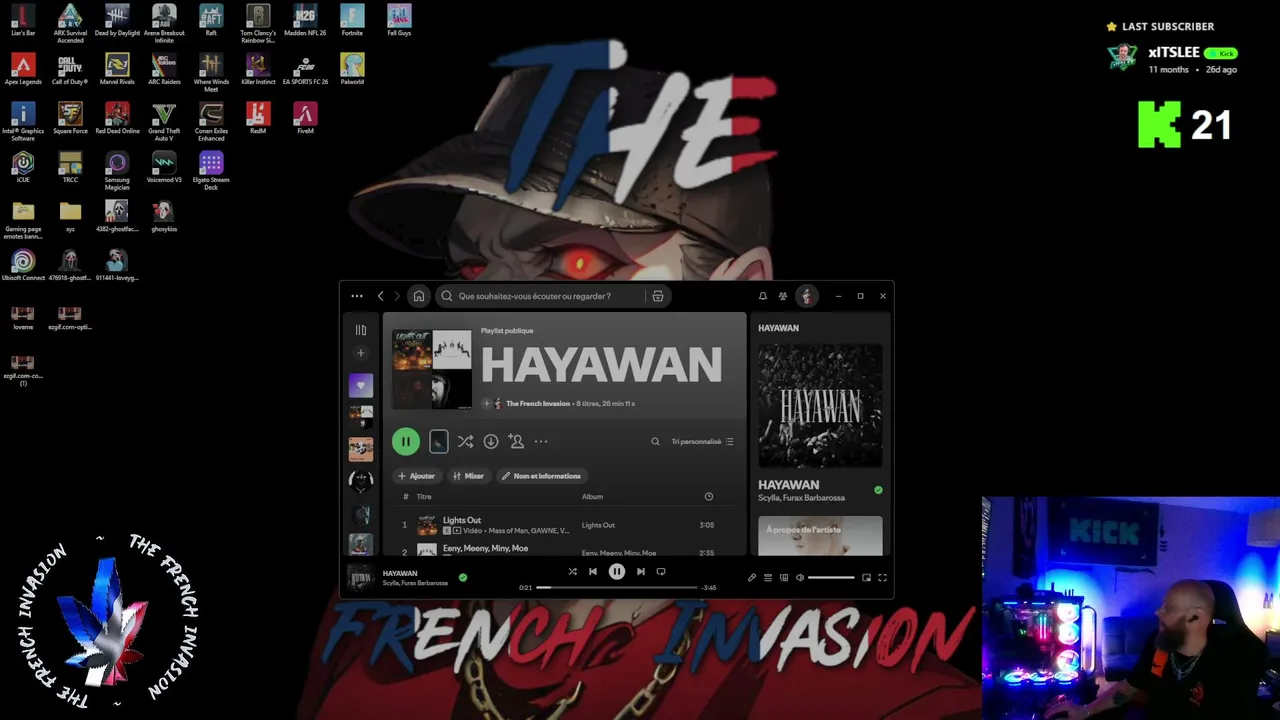Toggle shuffle in the bottom player bar
This screenshot has height=720, width=1280.
click(x=572, y=572)
